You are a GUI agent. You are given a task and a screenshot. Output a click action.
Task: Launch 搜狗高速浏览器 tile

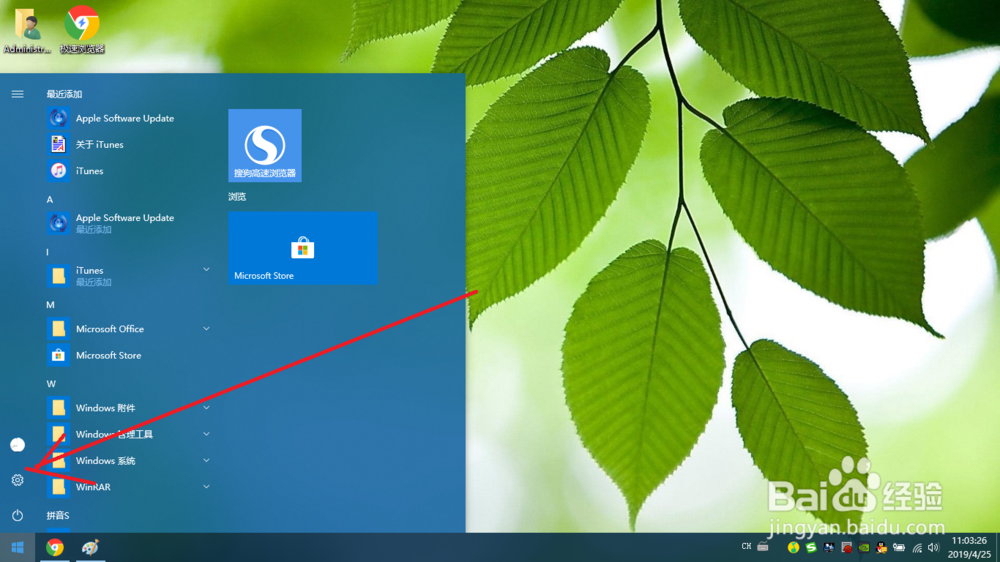point(265,145)
